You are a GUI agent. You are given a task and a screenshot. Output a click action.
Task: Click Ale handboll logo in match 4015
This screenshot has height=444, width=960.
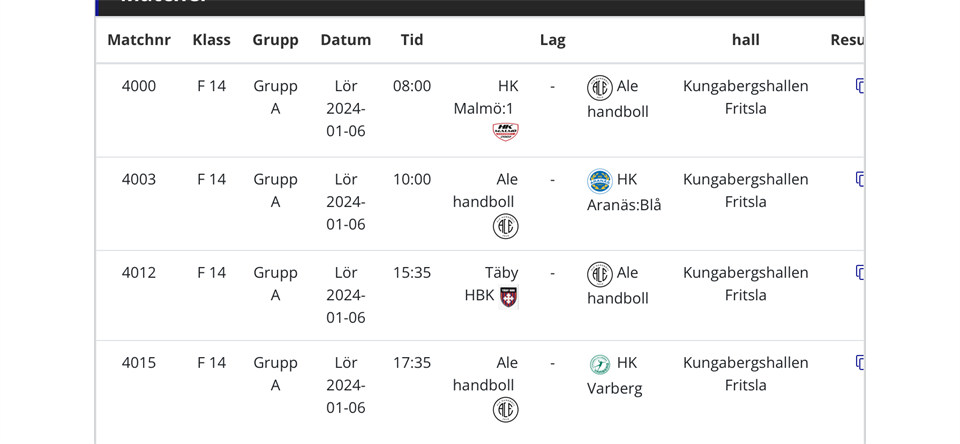pos(505,409)
